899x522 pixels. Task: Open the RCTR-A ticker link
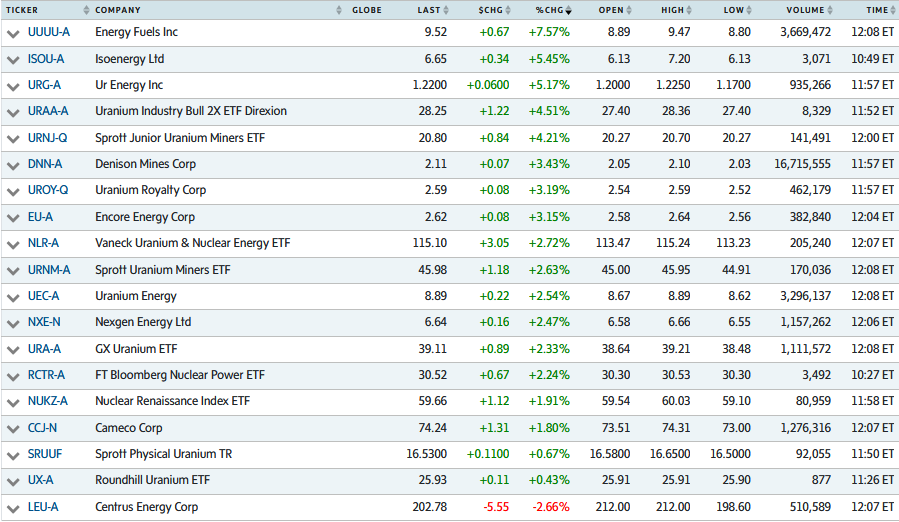tap(46, 375)
